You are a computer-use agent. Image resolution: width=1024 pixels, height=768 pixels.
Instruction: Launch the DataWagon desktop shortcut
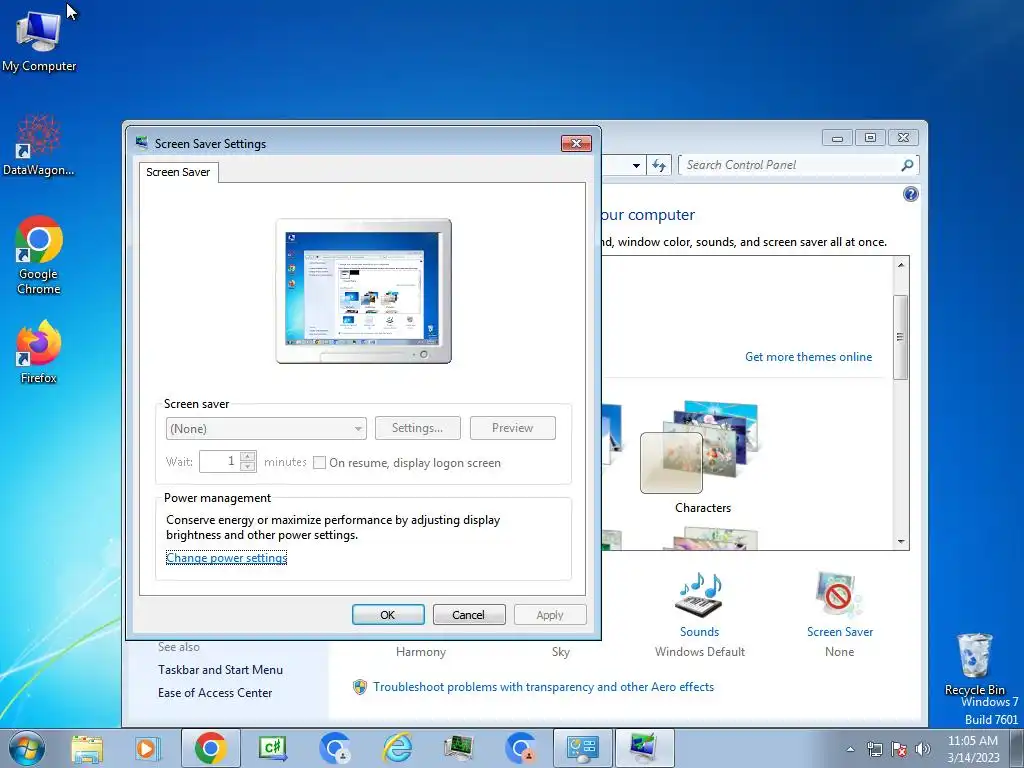pyautogui.click(x=39, y=145)
